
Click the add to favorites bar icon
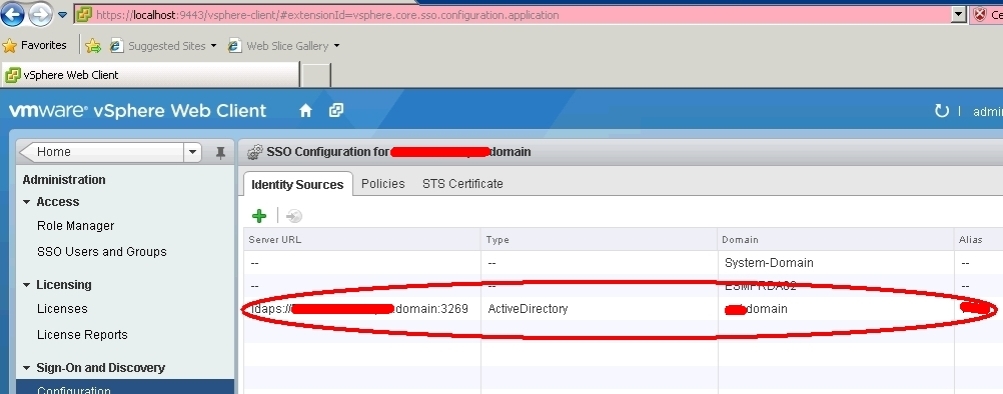pyautogui.click(x=93, y=45)
